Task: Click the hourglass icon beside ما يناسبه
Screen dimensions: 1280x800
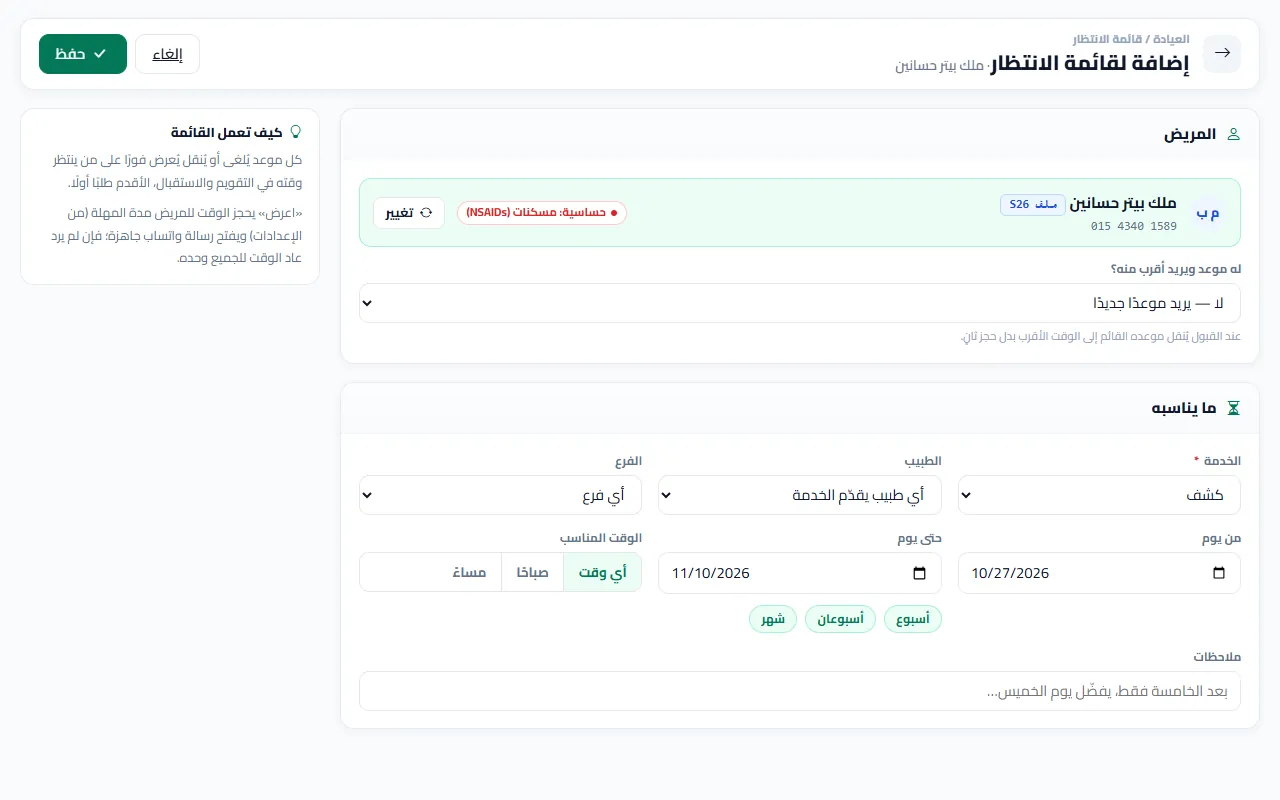Action: coord(1233,408)
